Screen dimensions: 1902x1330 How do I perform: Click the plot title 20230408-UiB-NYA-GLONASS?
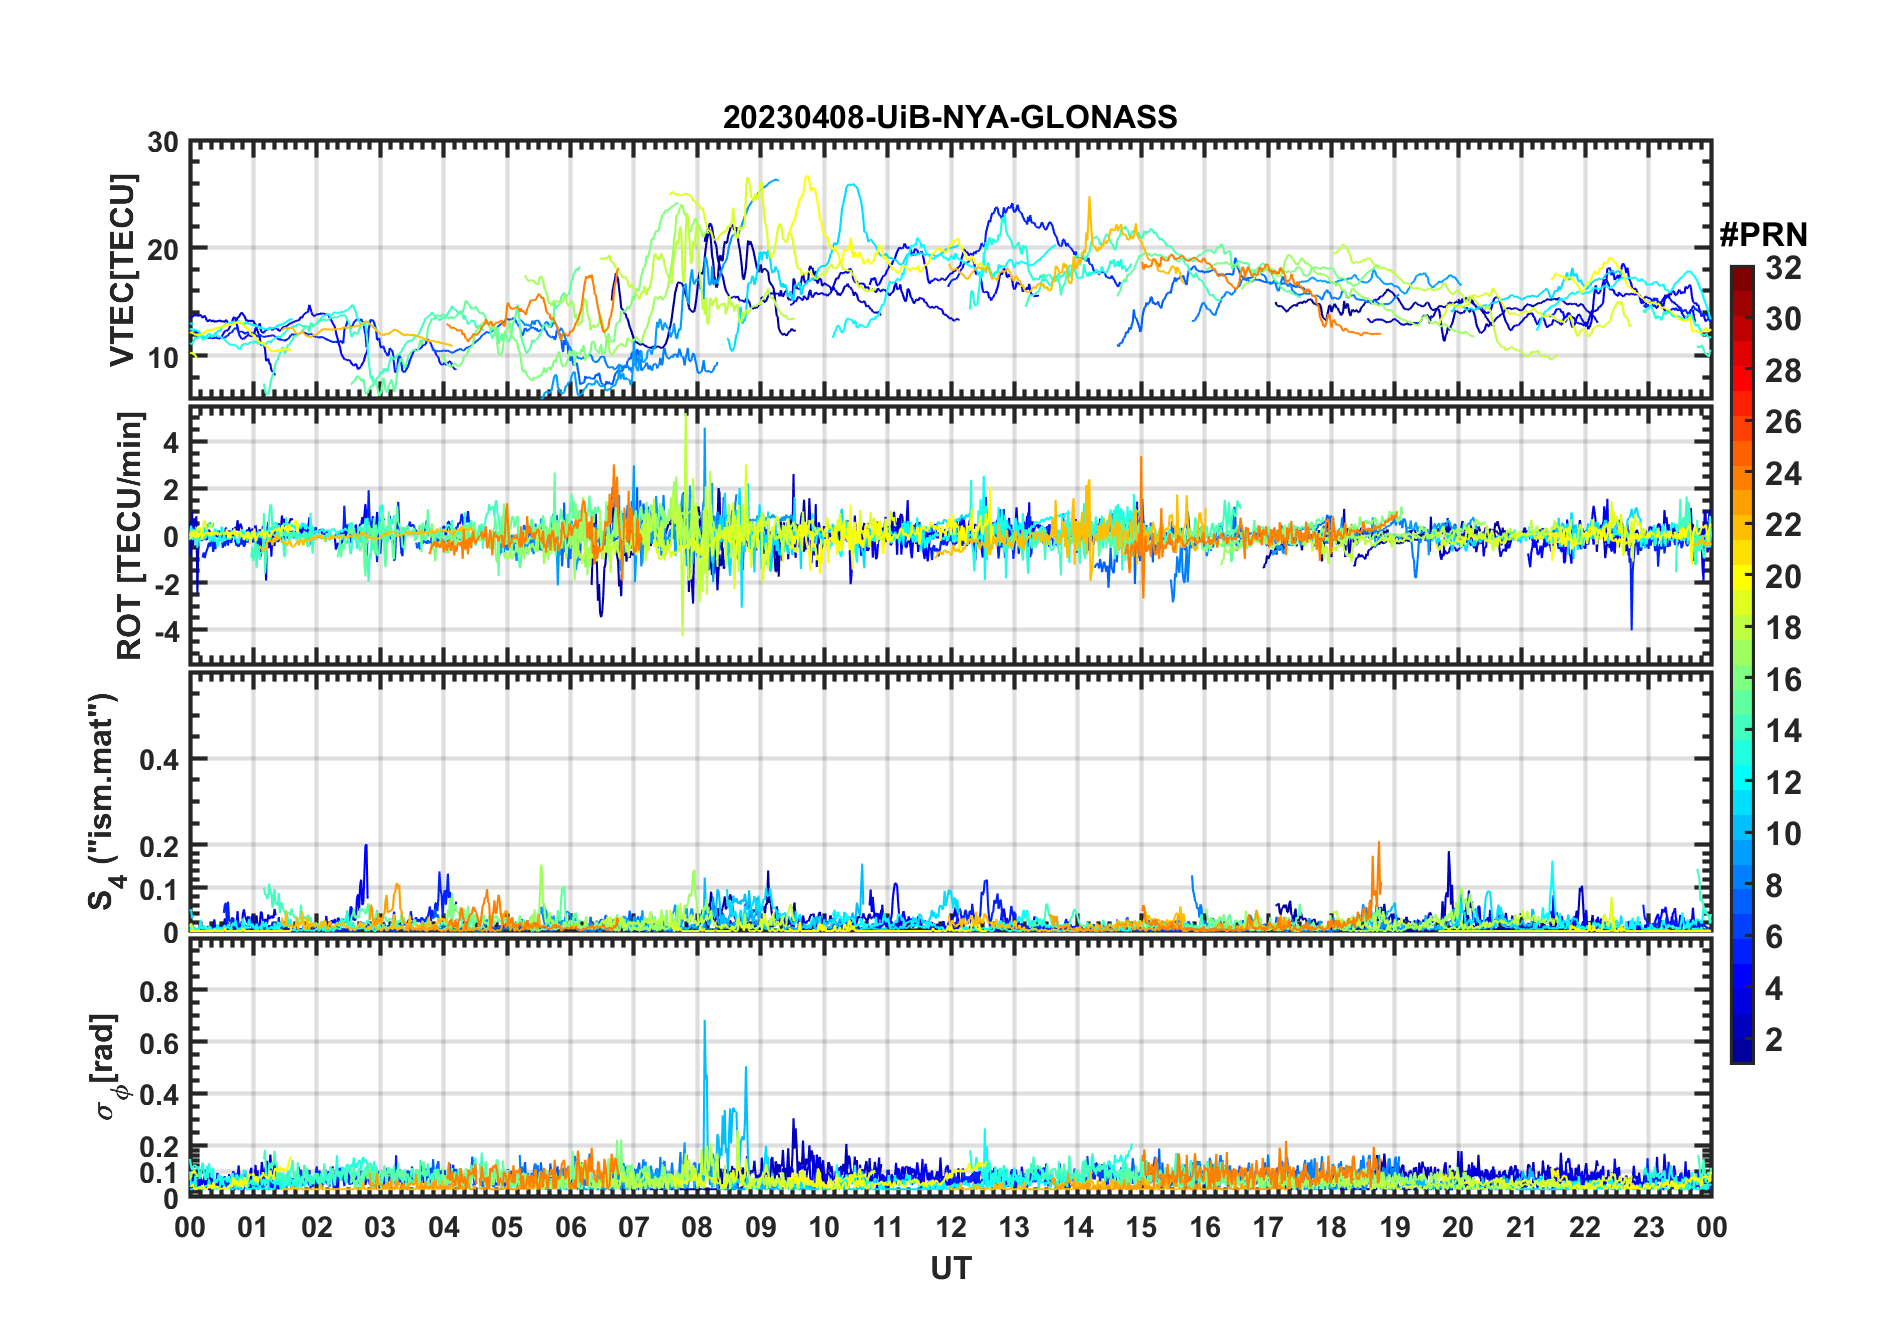(950, 117)
